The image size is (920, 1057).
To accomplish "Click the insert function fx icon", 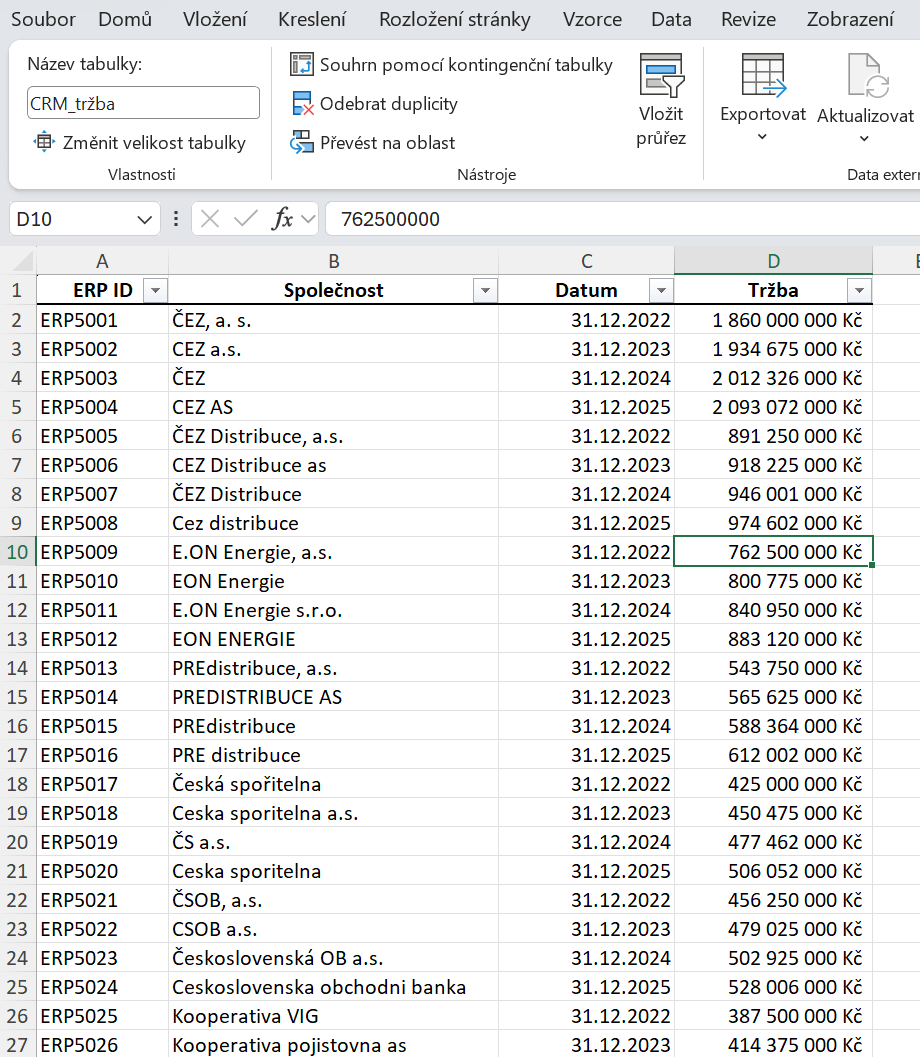I will (283, 219).
